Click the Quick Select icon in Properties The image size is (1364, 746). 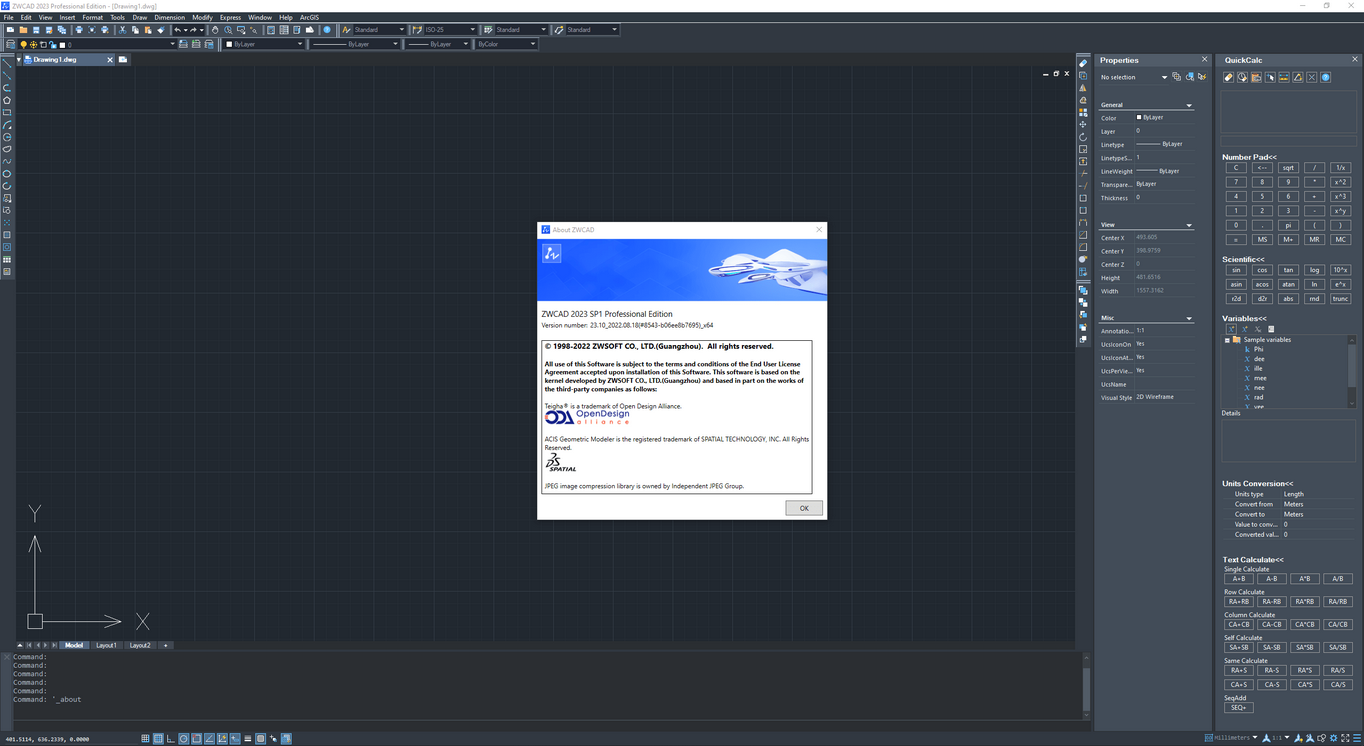pyautogui.click(x=1201, y=77)
